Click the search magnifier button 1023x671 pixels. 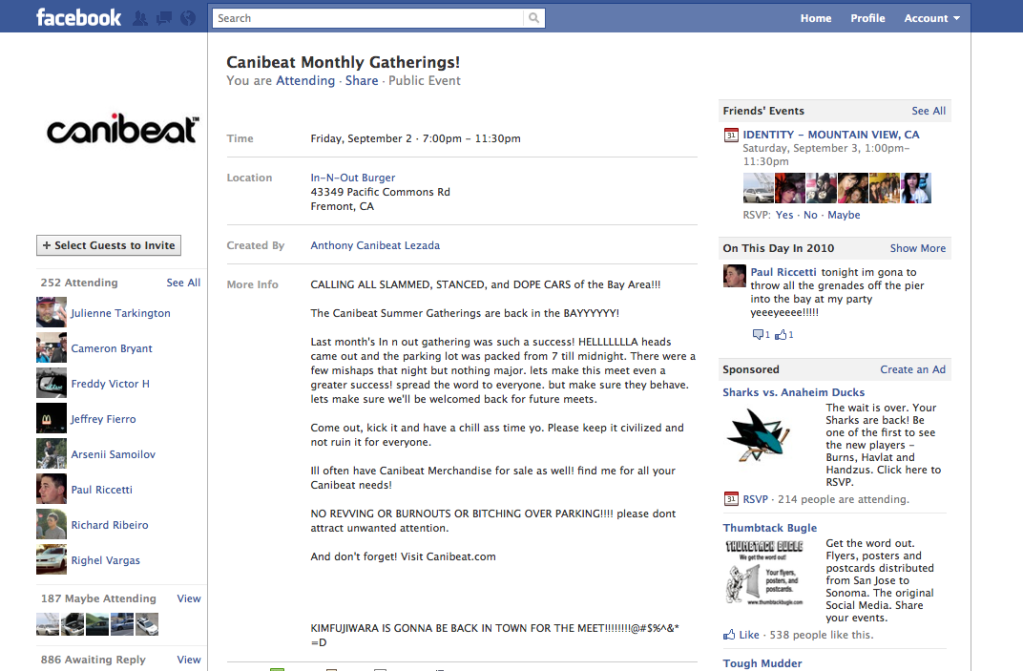[534, 18]
